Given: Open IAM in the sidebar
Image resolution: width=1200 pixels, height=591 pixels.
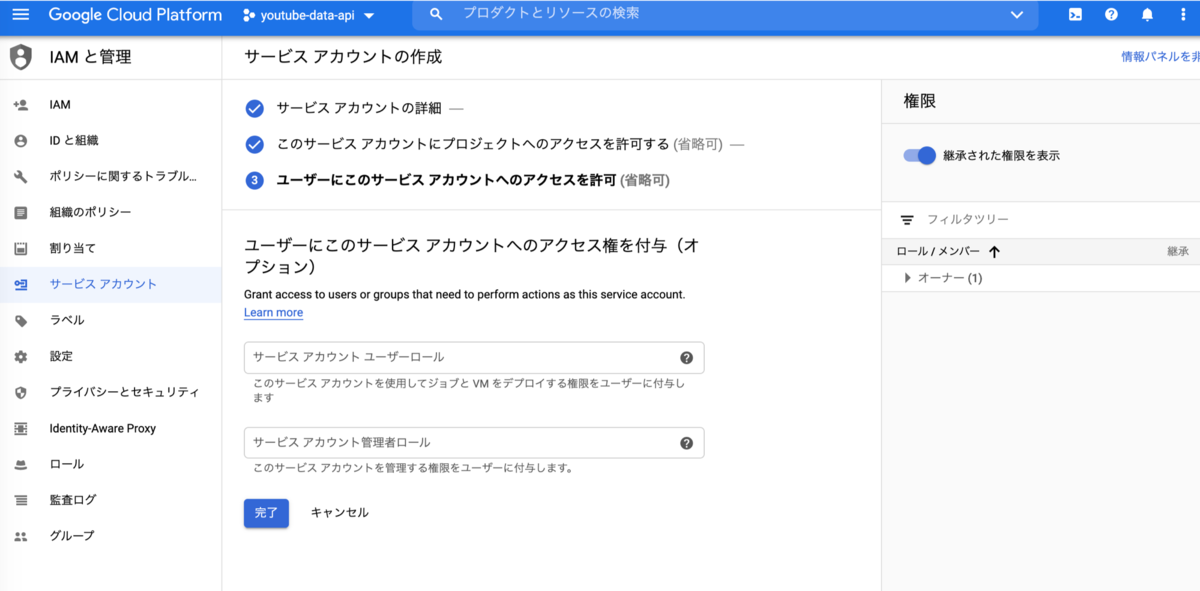Looking at the screenshot, I should [x=110, y=104].
